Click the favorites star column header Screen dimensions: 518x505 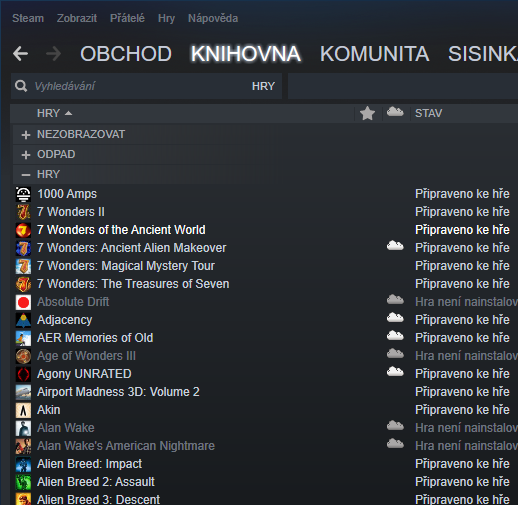(x=367, y=113)
